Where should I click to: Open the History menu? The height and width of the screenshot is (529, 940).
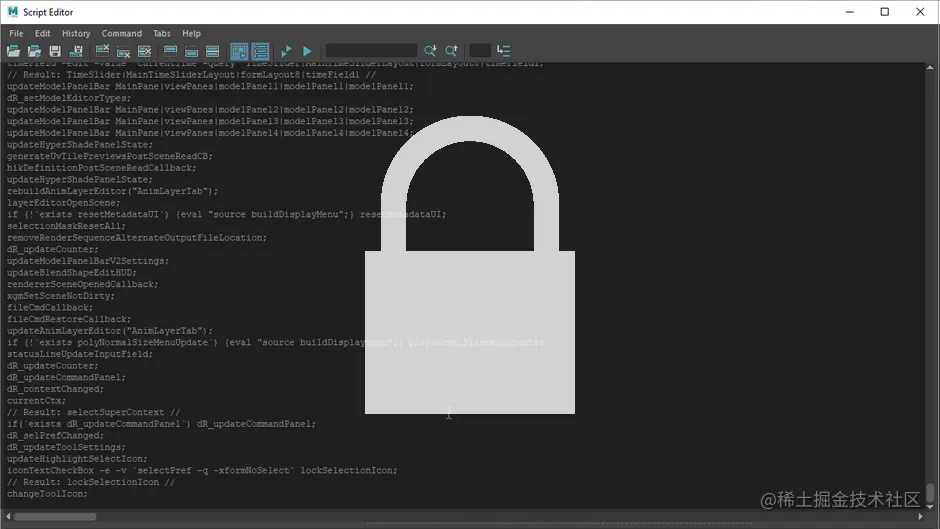click(76, 34)
